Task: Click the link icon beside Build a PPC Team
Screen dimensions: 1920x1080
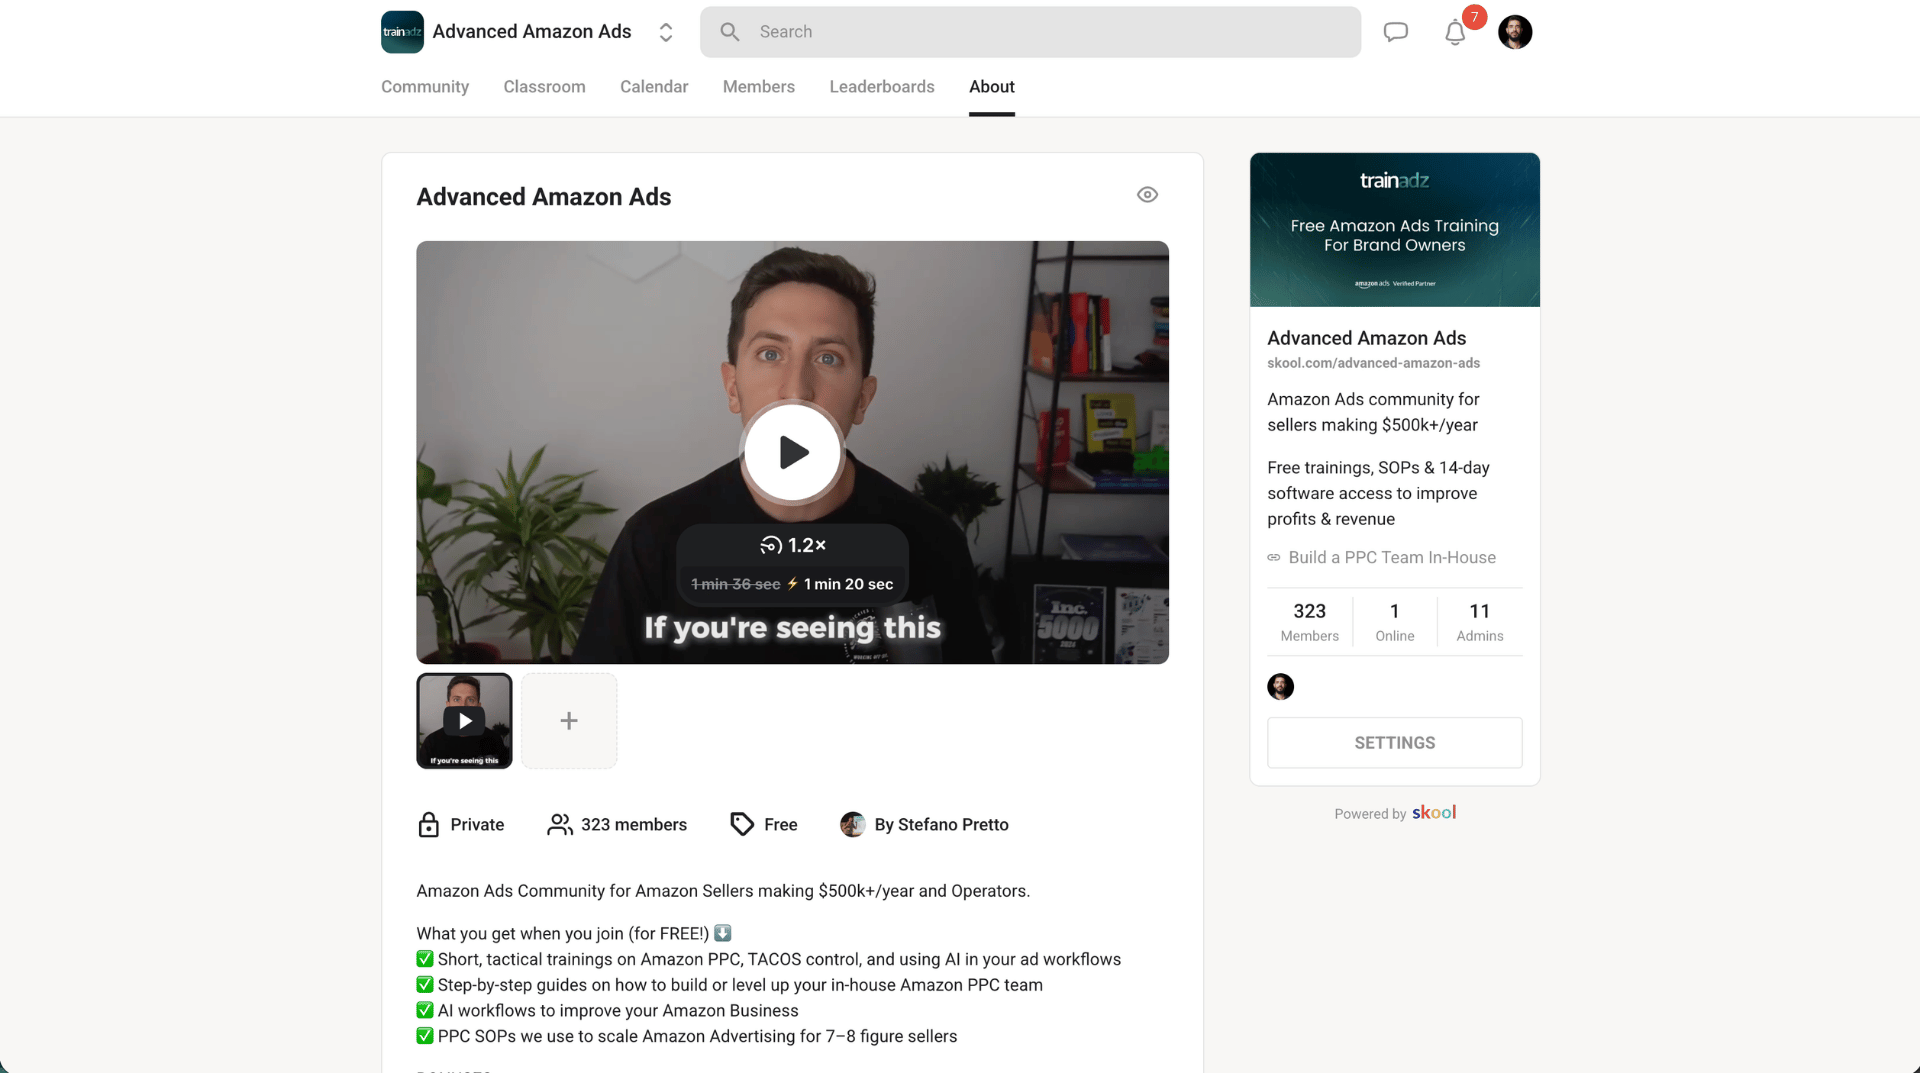Action: [x=1274, y=558]
